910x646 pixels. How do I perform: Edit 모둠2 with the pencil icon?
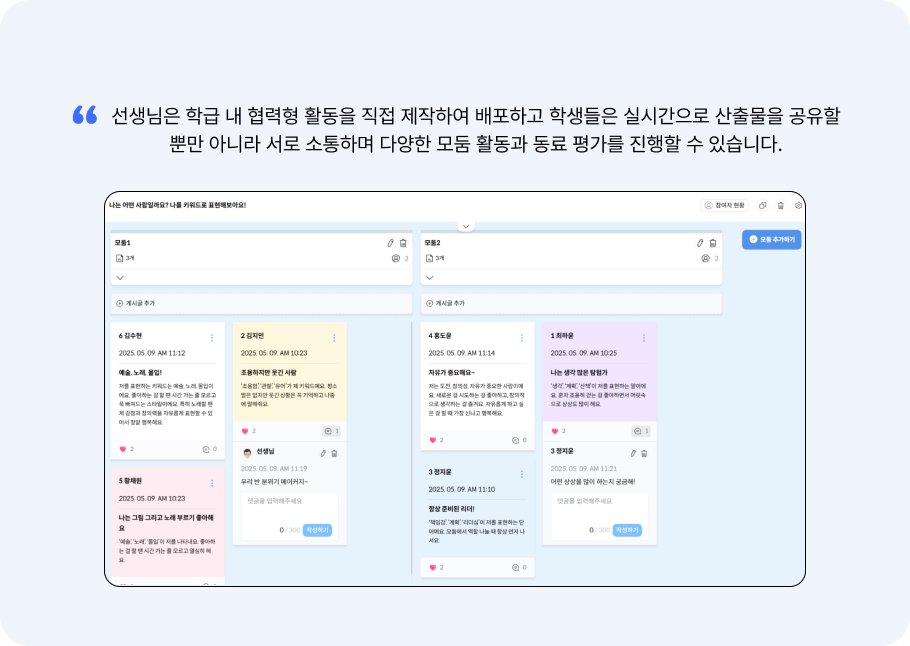click(x=700, y=243)
